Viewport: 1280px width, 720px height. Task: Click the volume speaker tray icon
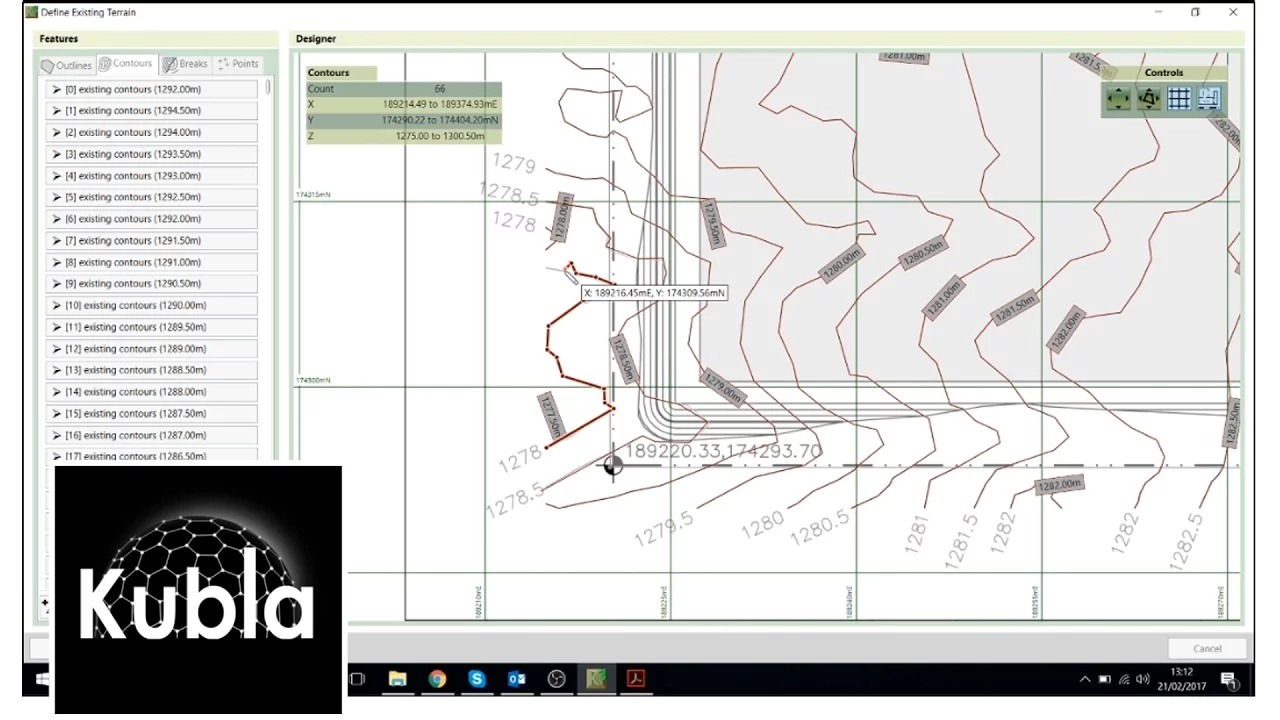point(1143,679)
